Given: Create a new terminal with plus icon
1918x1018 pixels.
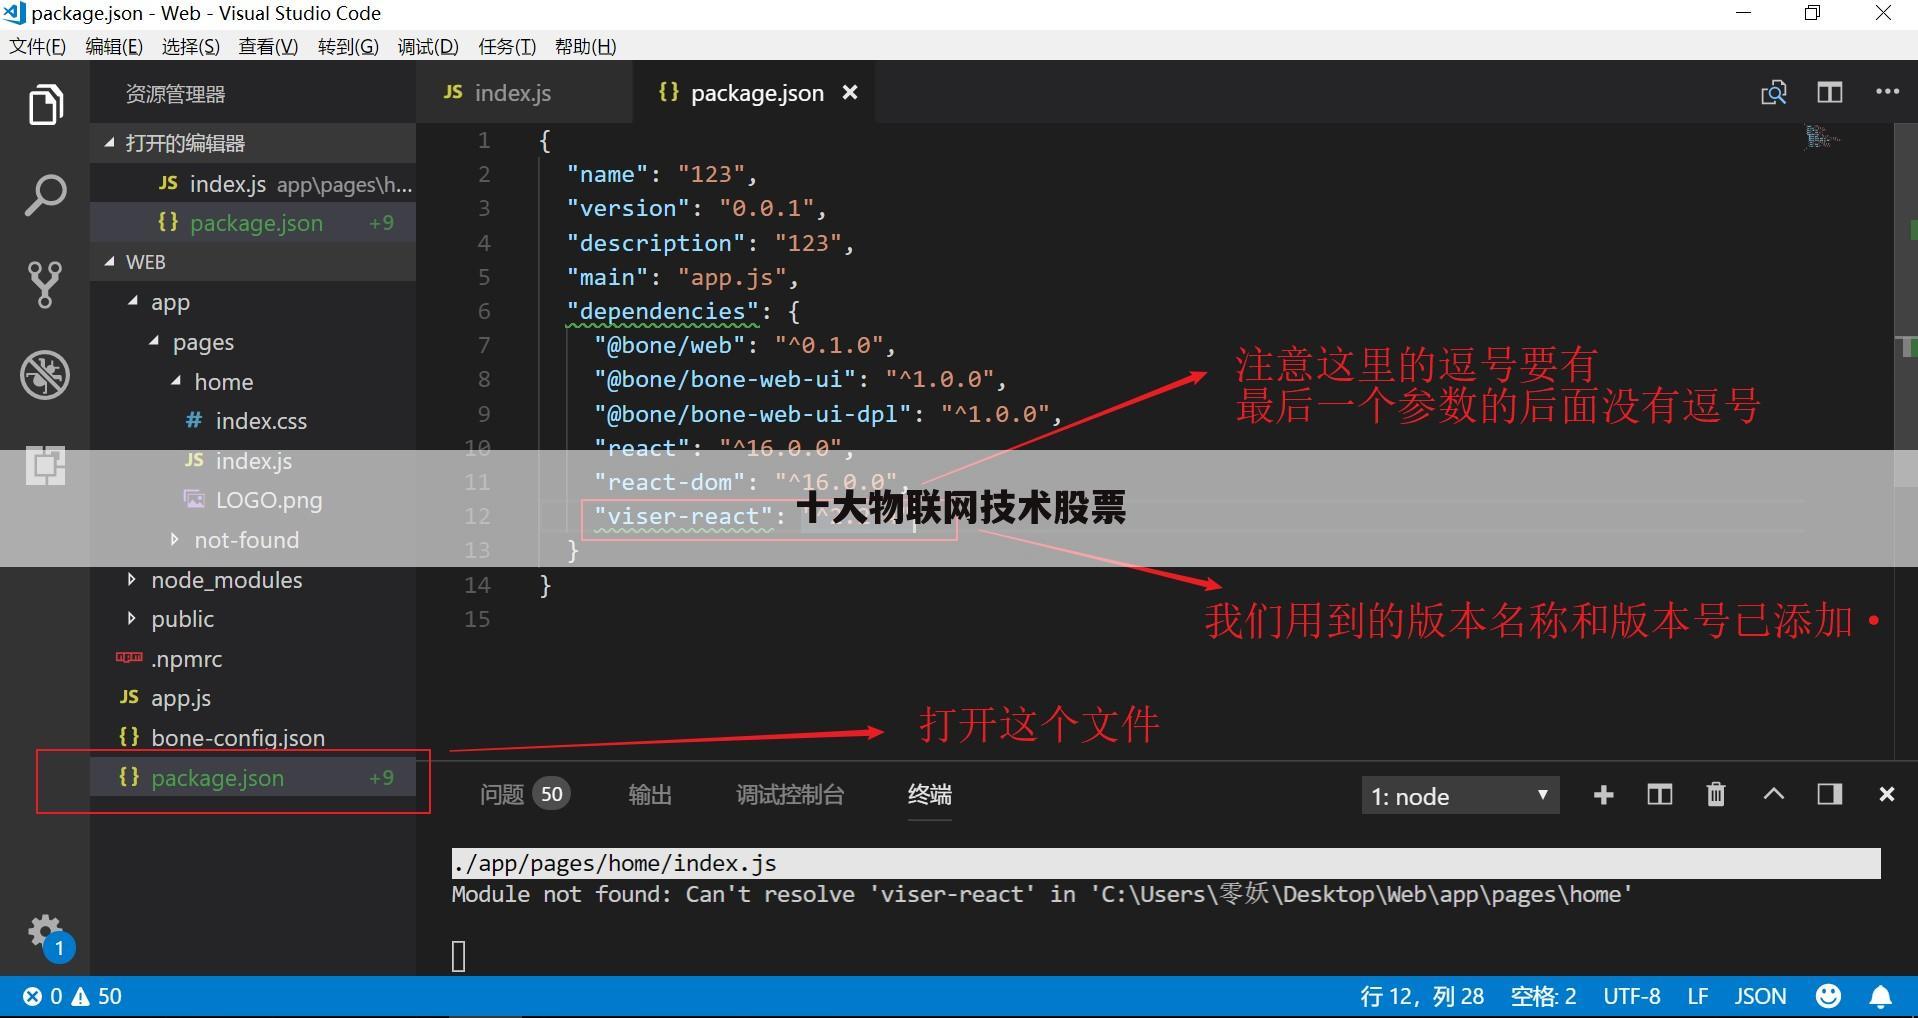Looking at the screenshot, I should pyautogui.click(x=1603, y=795).
